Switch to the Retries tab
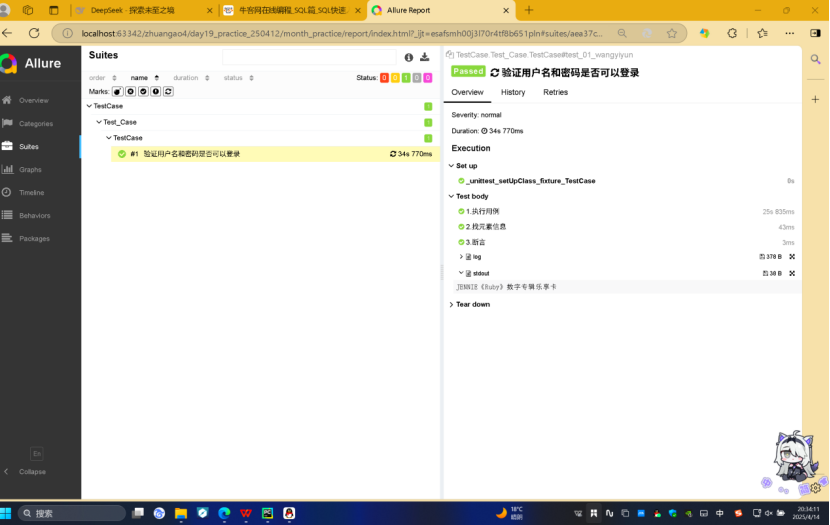 [x=555, y=92]
